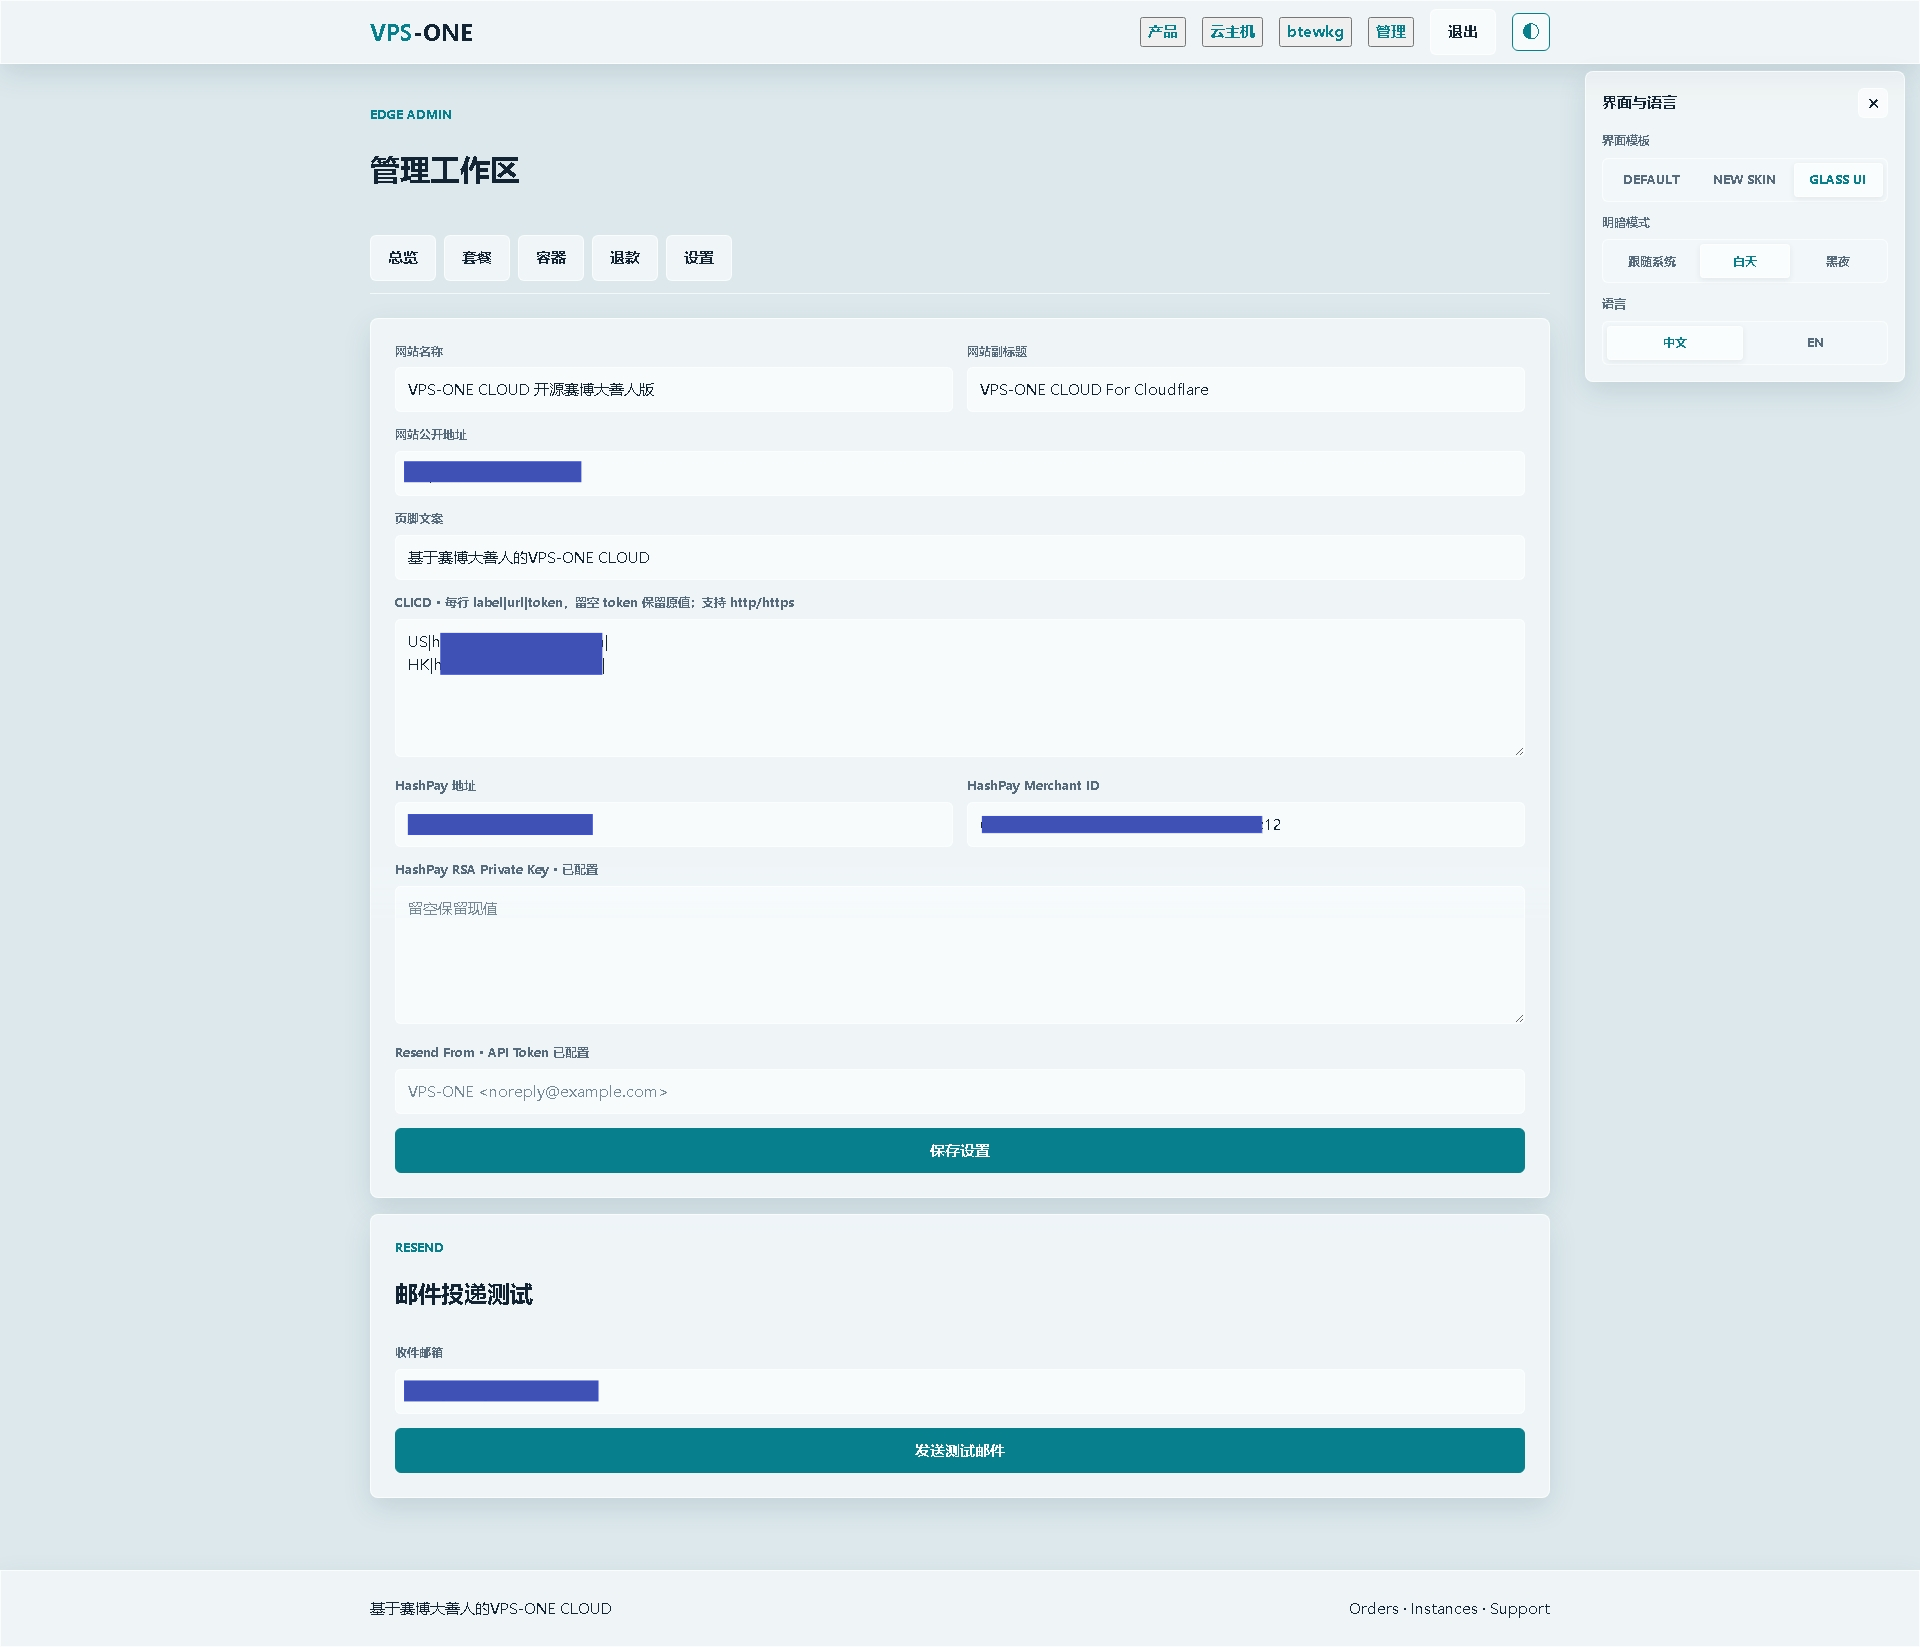1920x1647 pixels.
Task: Choose 黑夜 dark mode
Action: [x=1837, y=261]
